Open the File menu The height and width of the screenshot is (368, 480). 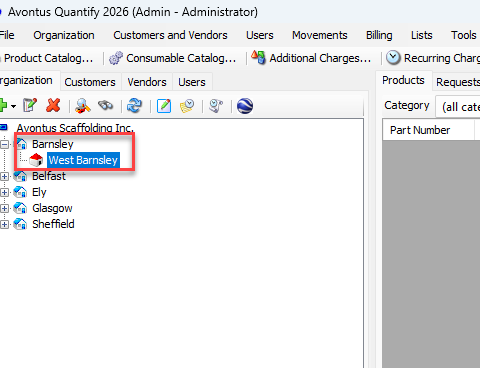click(7, 35)
